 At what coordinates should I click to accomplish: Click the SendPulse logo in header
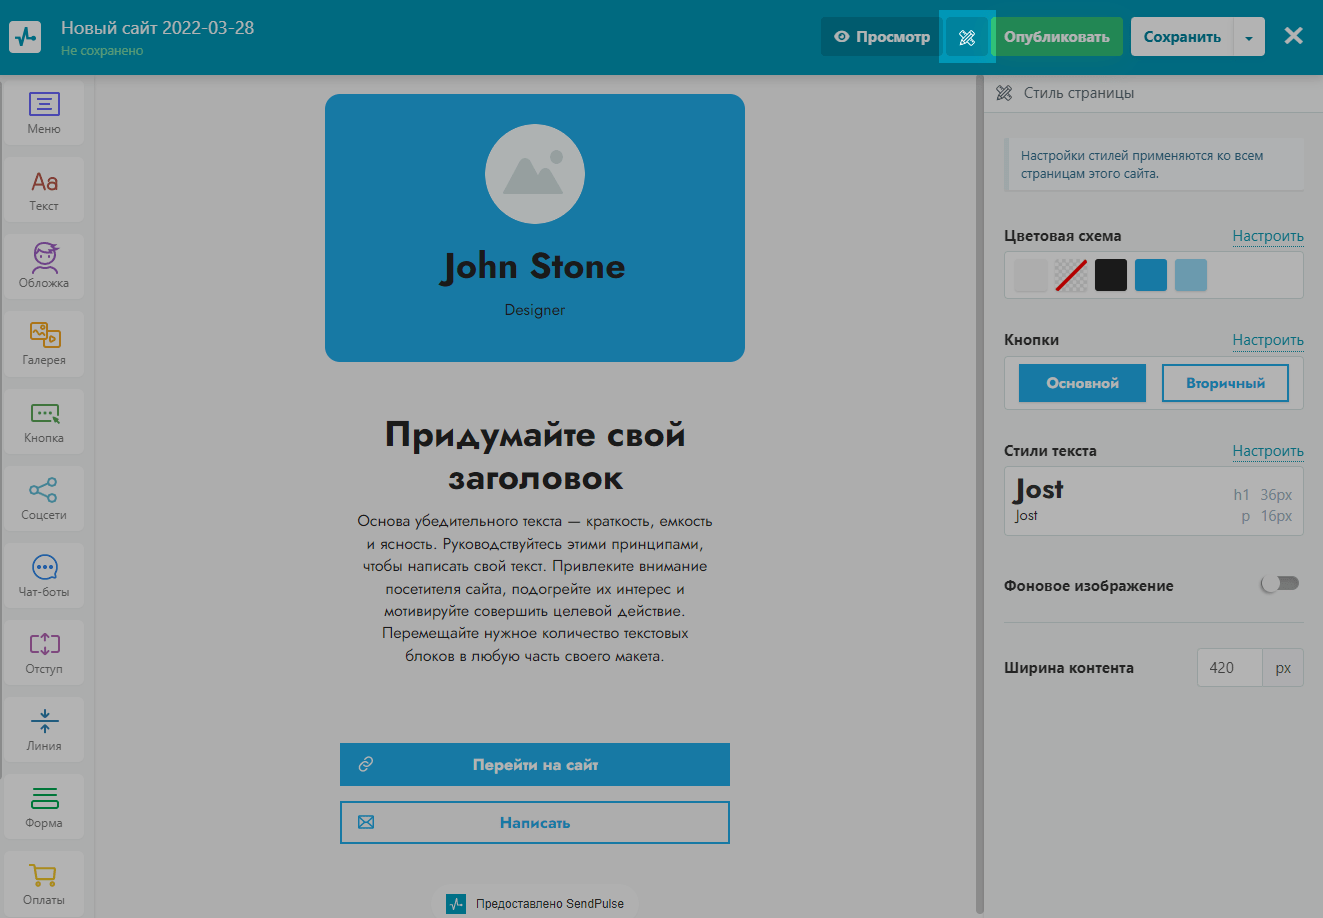point(25,37)
